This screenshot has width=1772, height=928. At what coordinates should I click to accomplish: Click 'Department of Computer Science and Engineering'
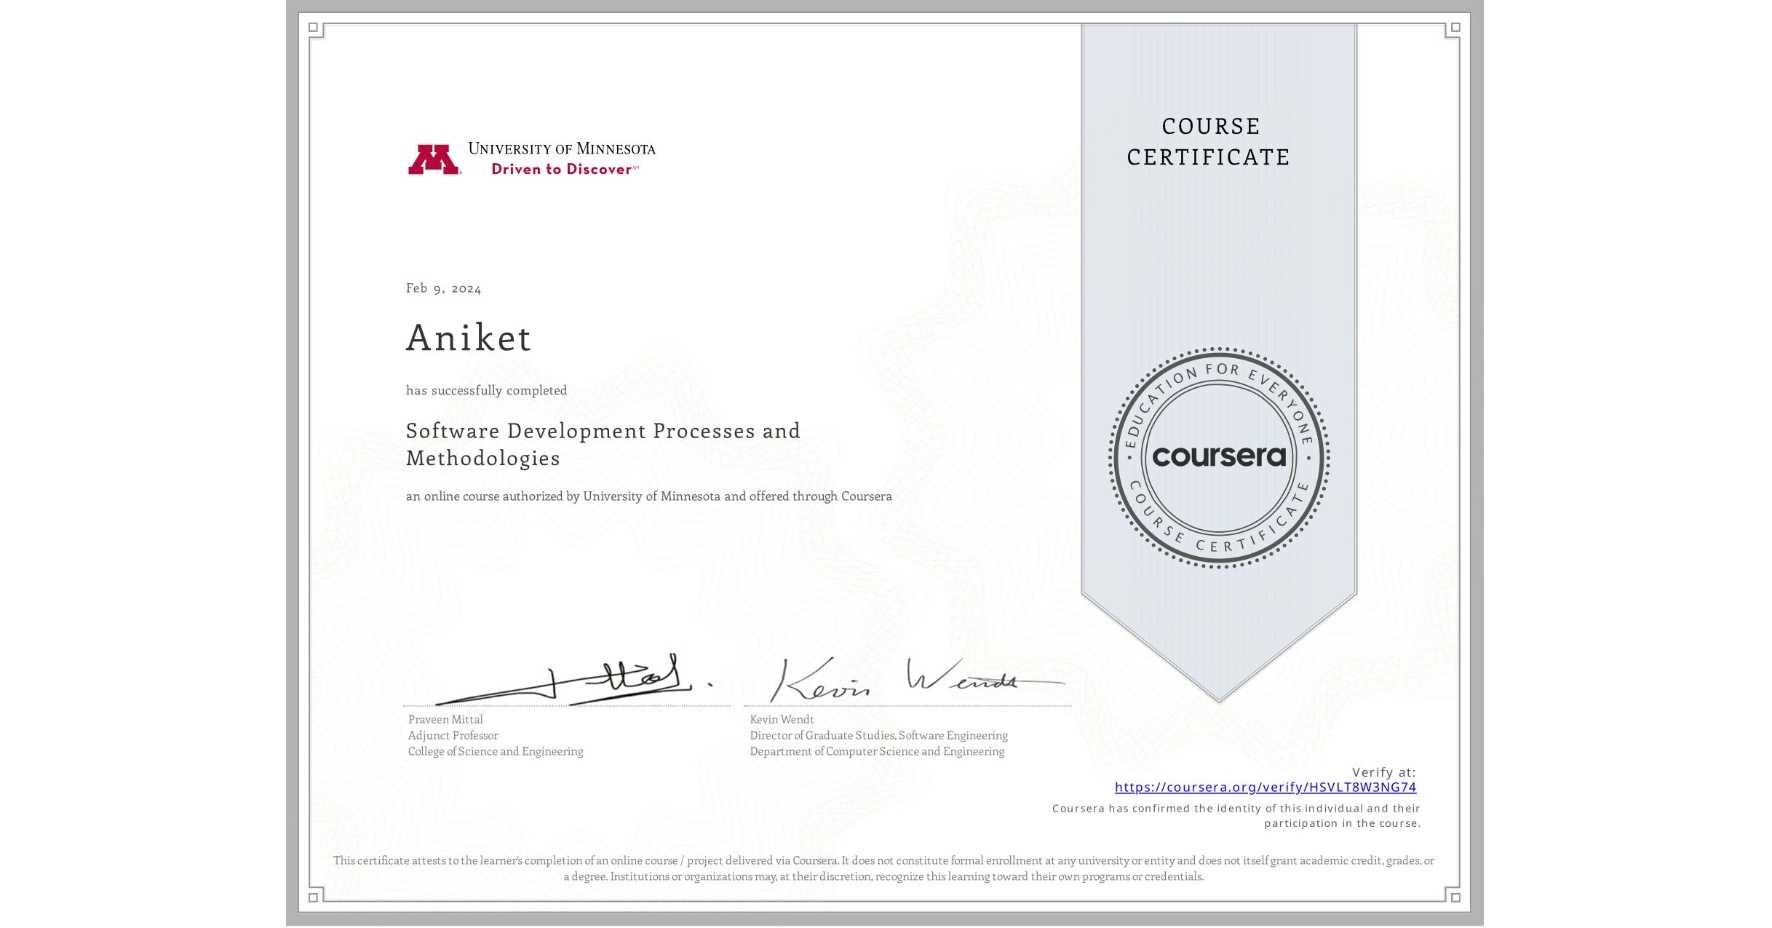coord(877,751)
